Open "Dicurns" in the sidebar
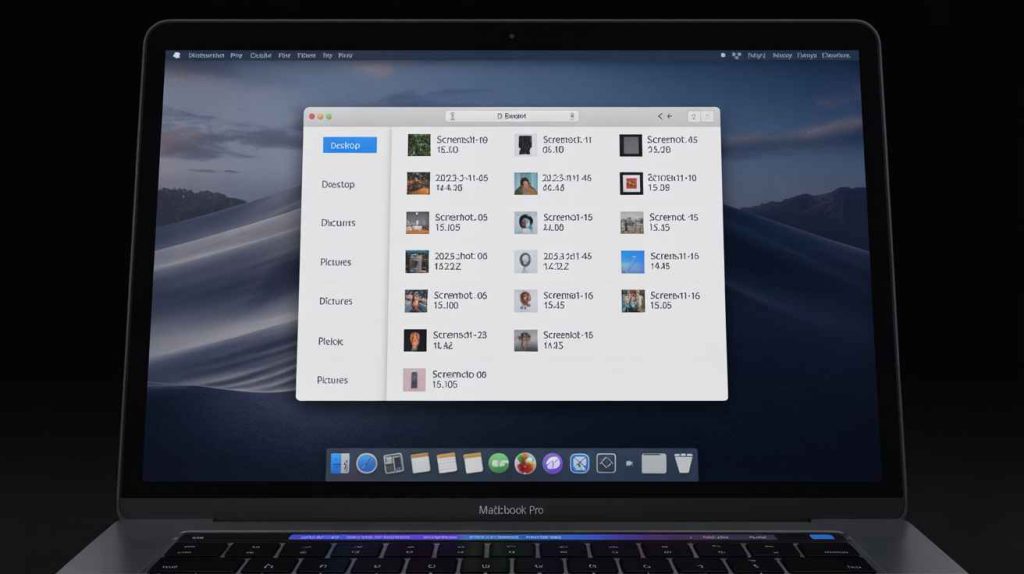This screenshot has height=574, width=1024. pos(338,223)
